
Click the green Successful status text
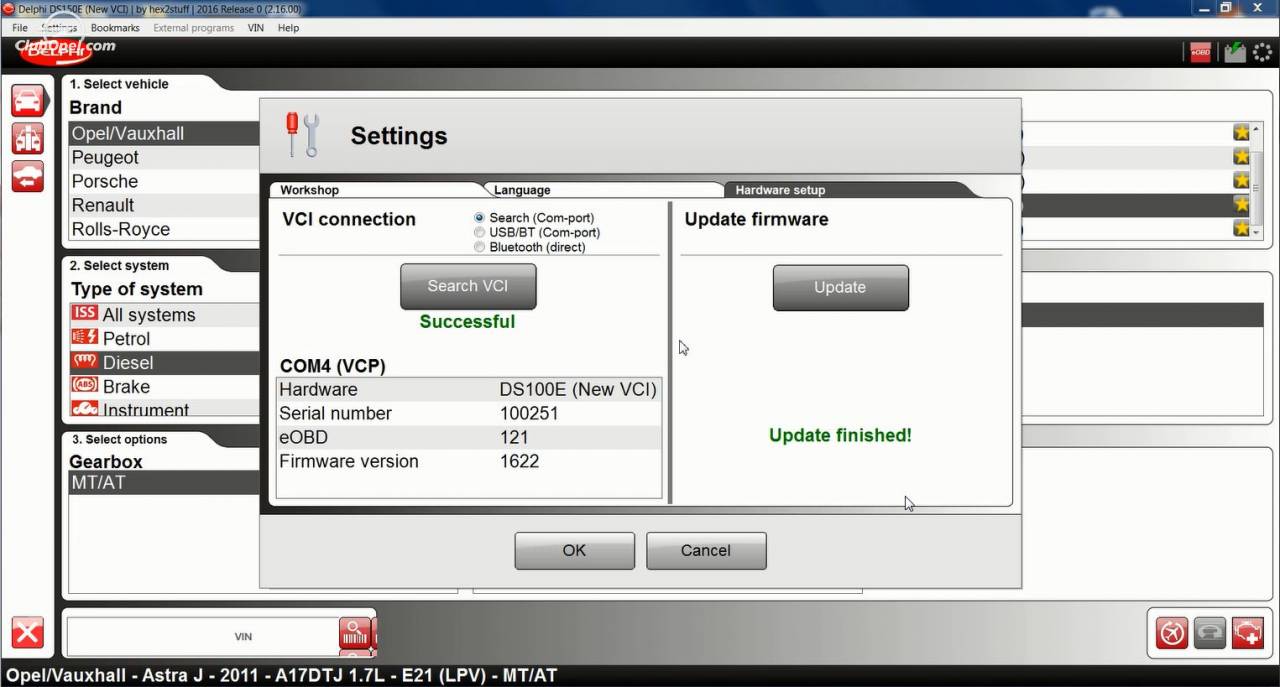pos(467,321)
